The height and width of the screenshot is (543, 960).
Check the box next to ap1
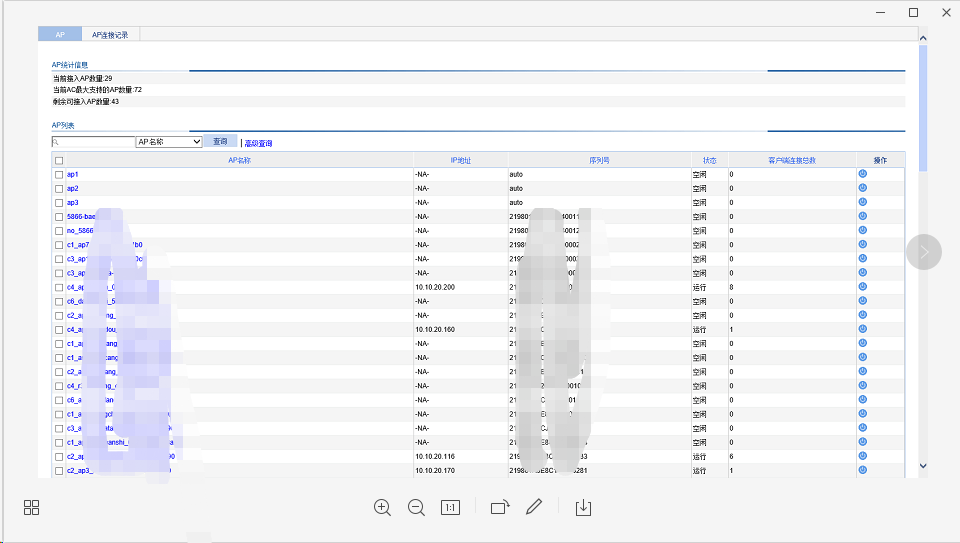(x=59, y=174)
